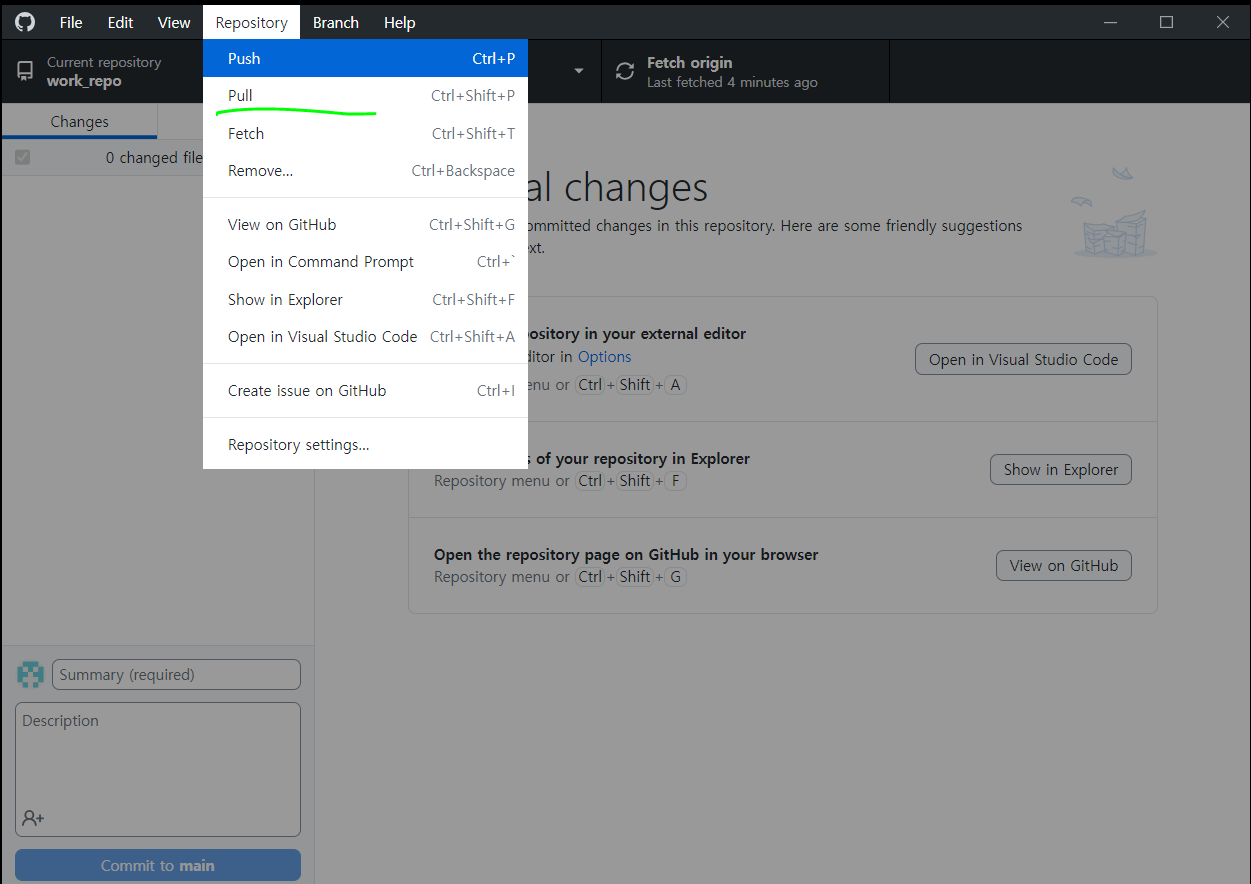
Task: Click the add co-authors person icon
Action: pyautogui.click(x=33, y=818)
